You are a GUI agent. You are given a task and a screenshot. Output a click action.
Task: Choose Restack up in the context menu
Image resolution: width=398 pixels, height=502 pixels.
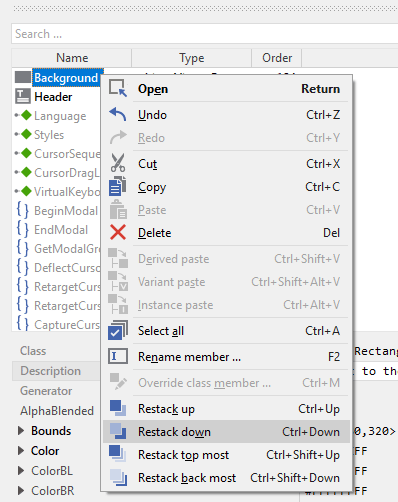(226, 409)
